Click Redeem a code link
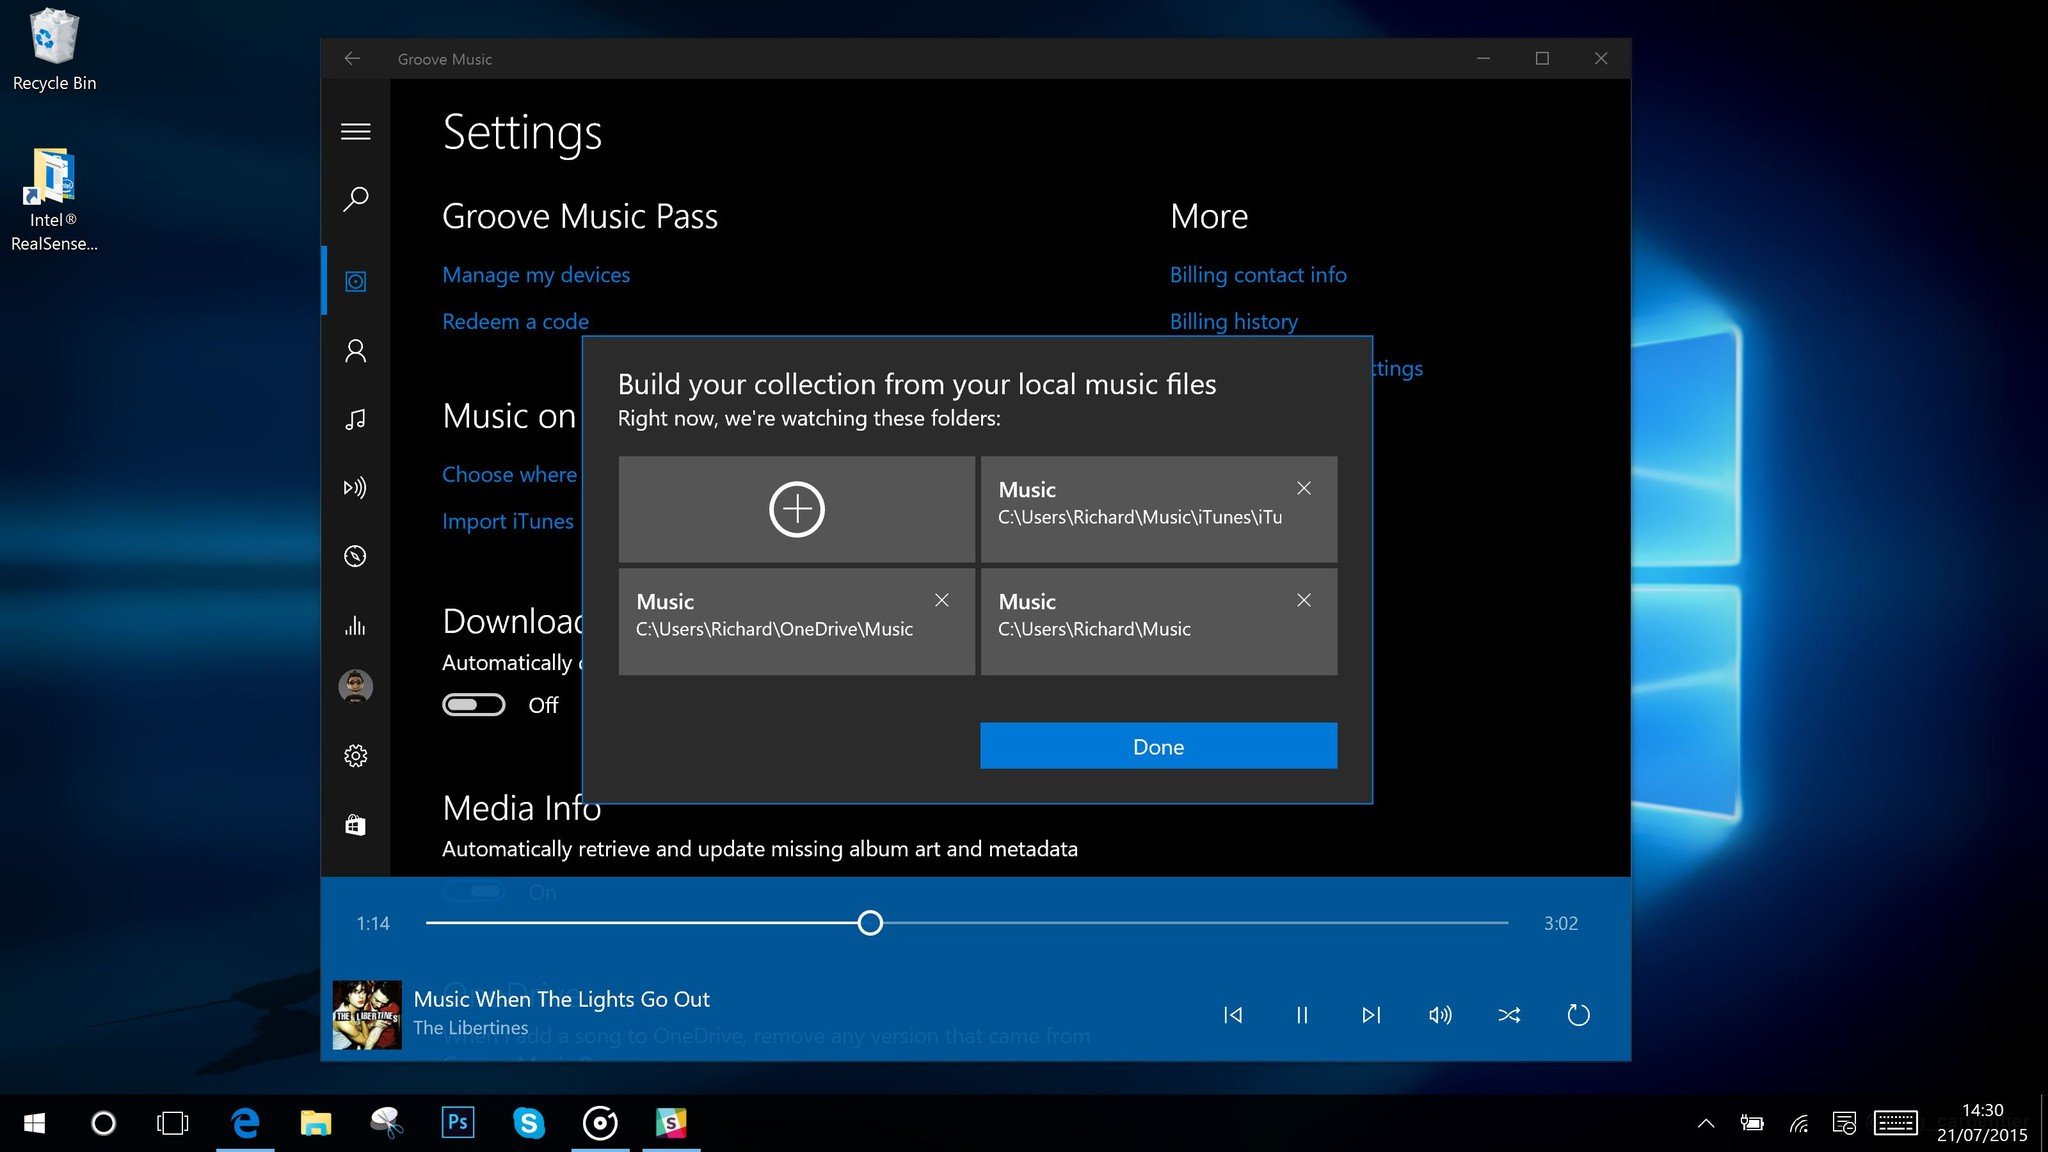 tap(515, 321)
